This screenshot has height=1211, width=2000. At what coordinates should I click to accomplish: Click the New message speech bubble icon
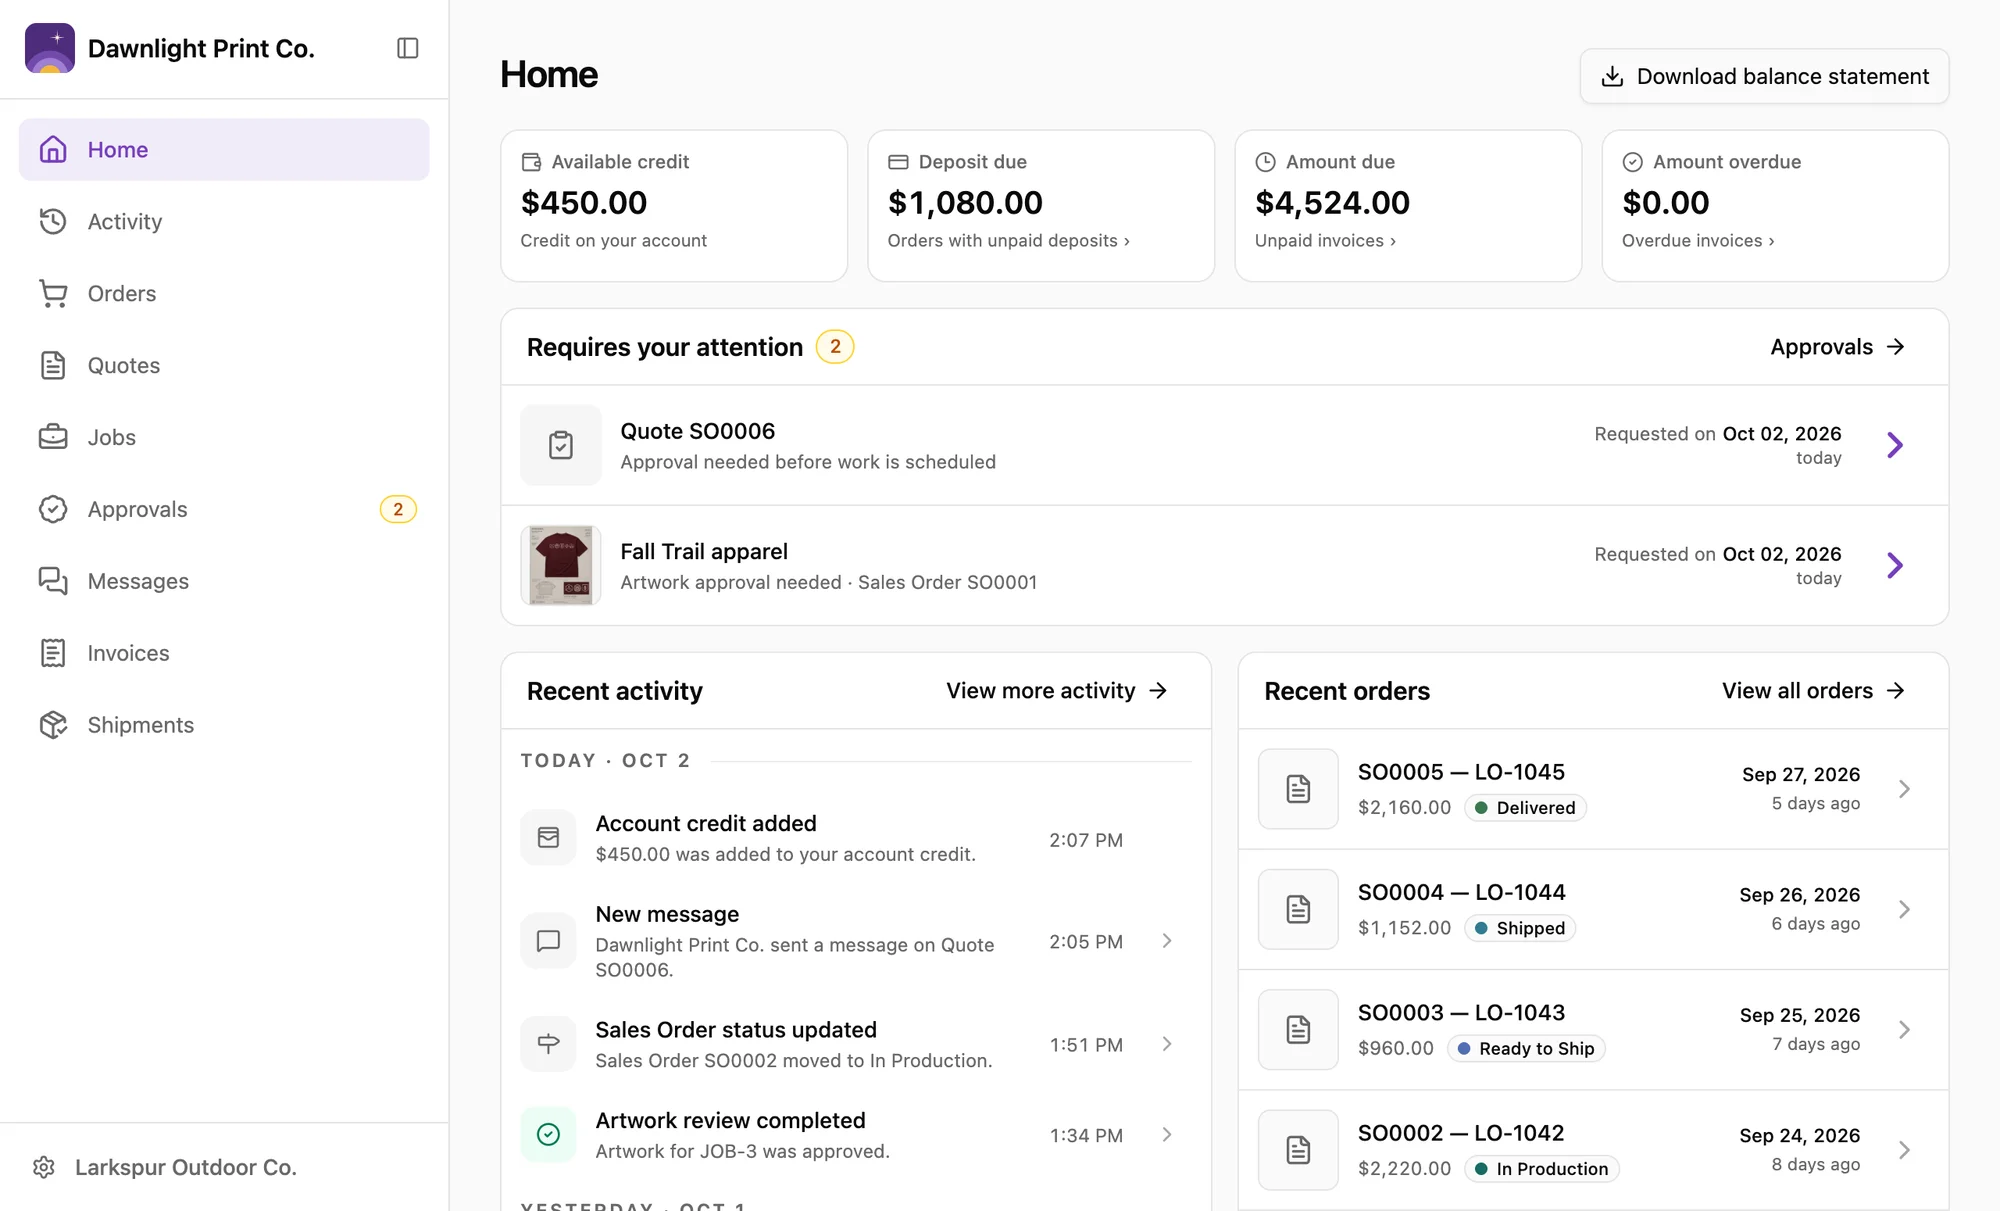coord(548,940)
